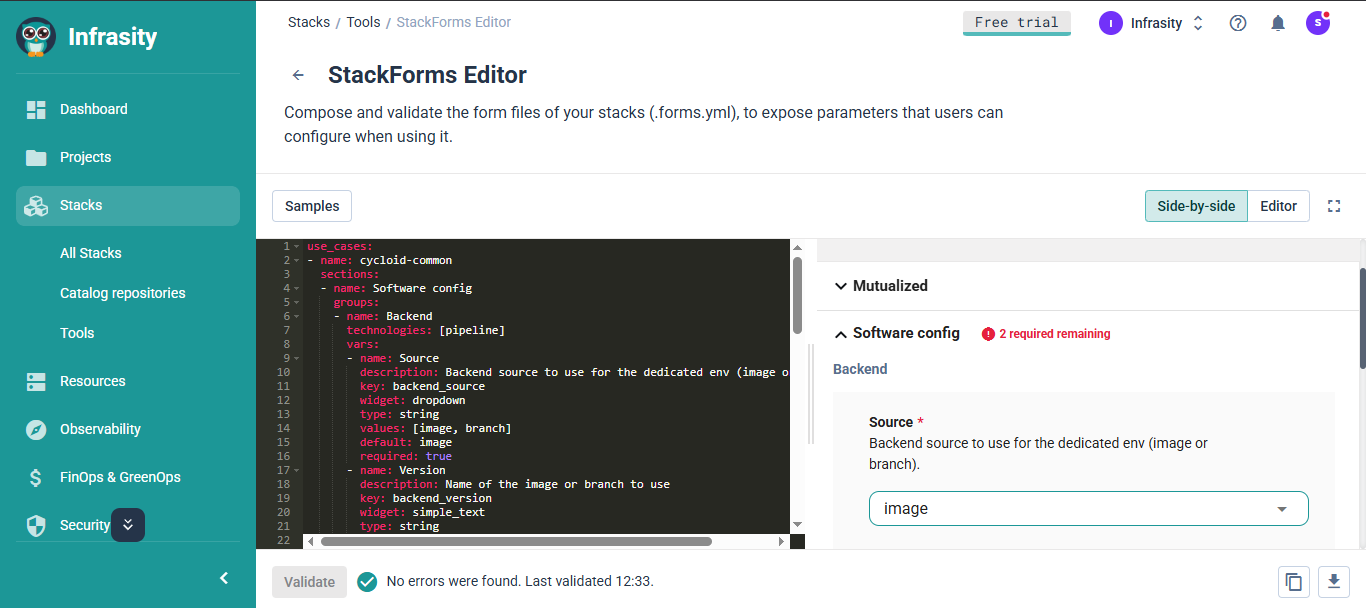Download the forms file
The width and height of the screenshot is (1366, 608).
[x=1334, y=582]
